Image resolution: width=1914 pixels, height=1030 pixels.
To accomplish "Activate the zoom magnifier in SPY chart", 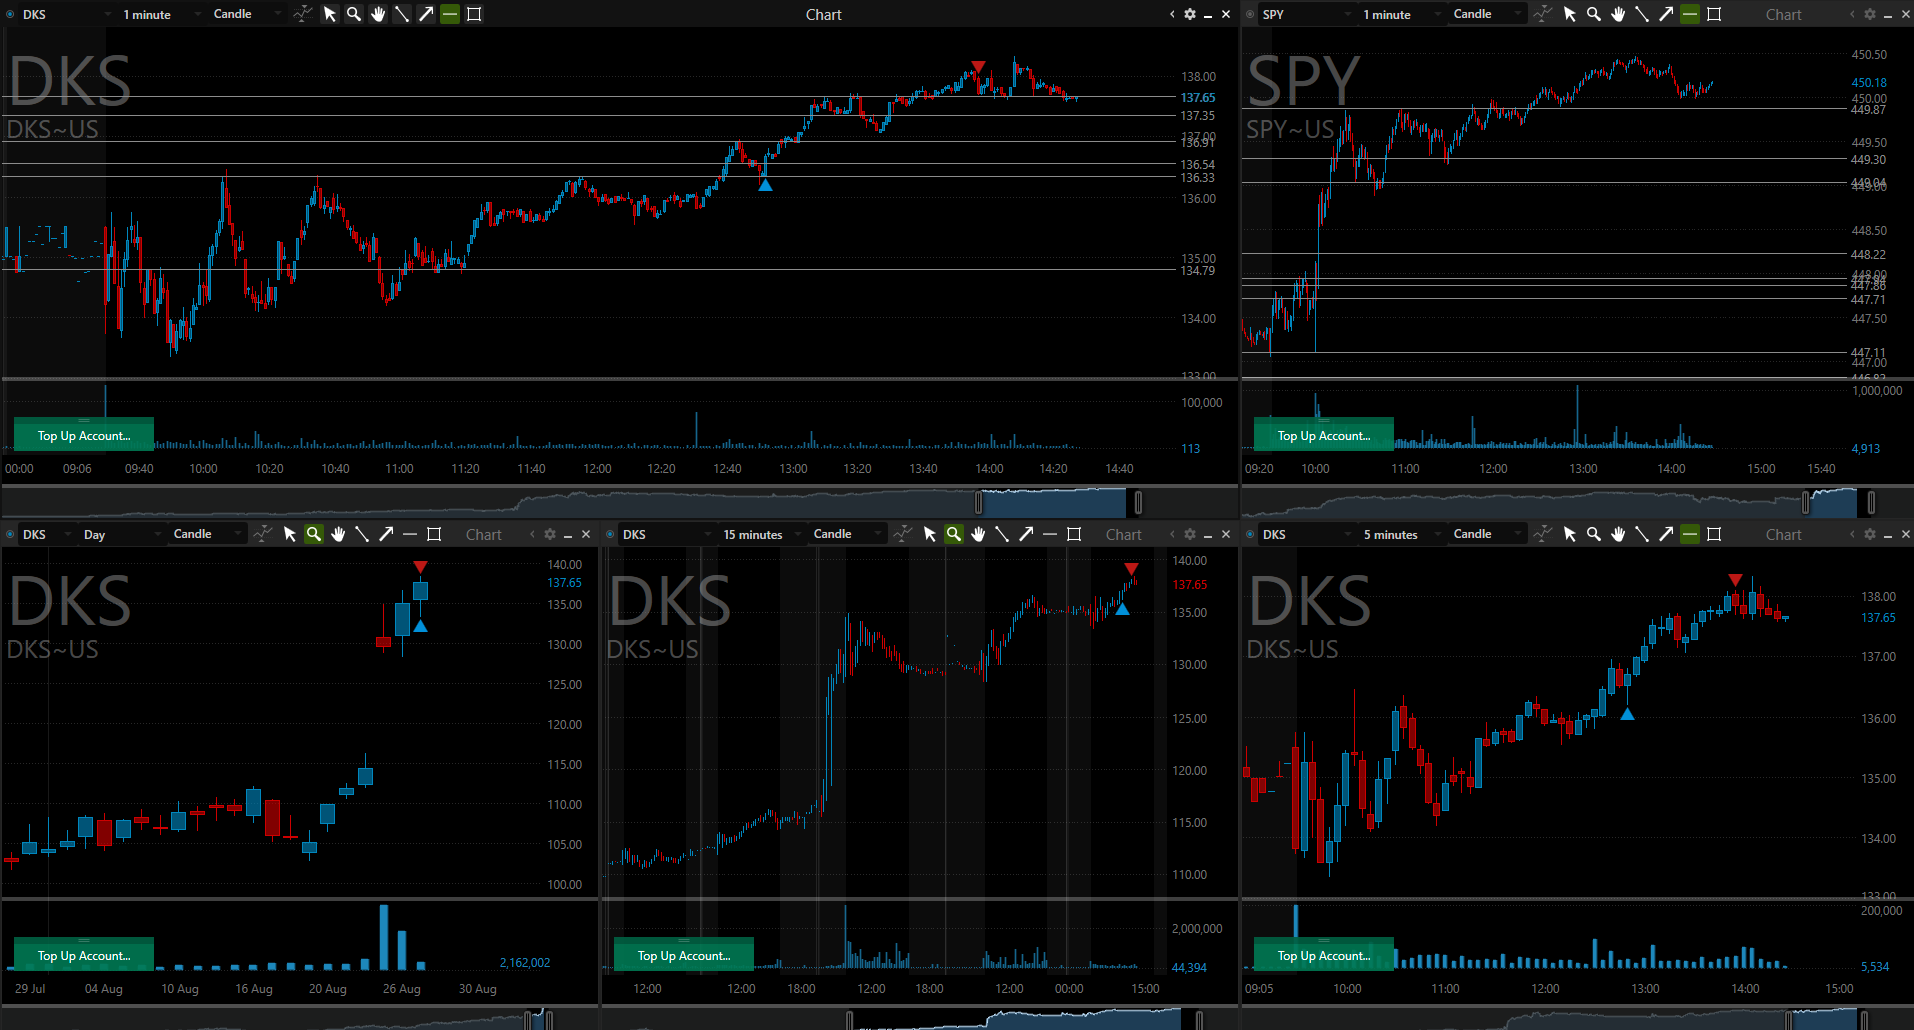I will 1594,14.
